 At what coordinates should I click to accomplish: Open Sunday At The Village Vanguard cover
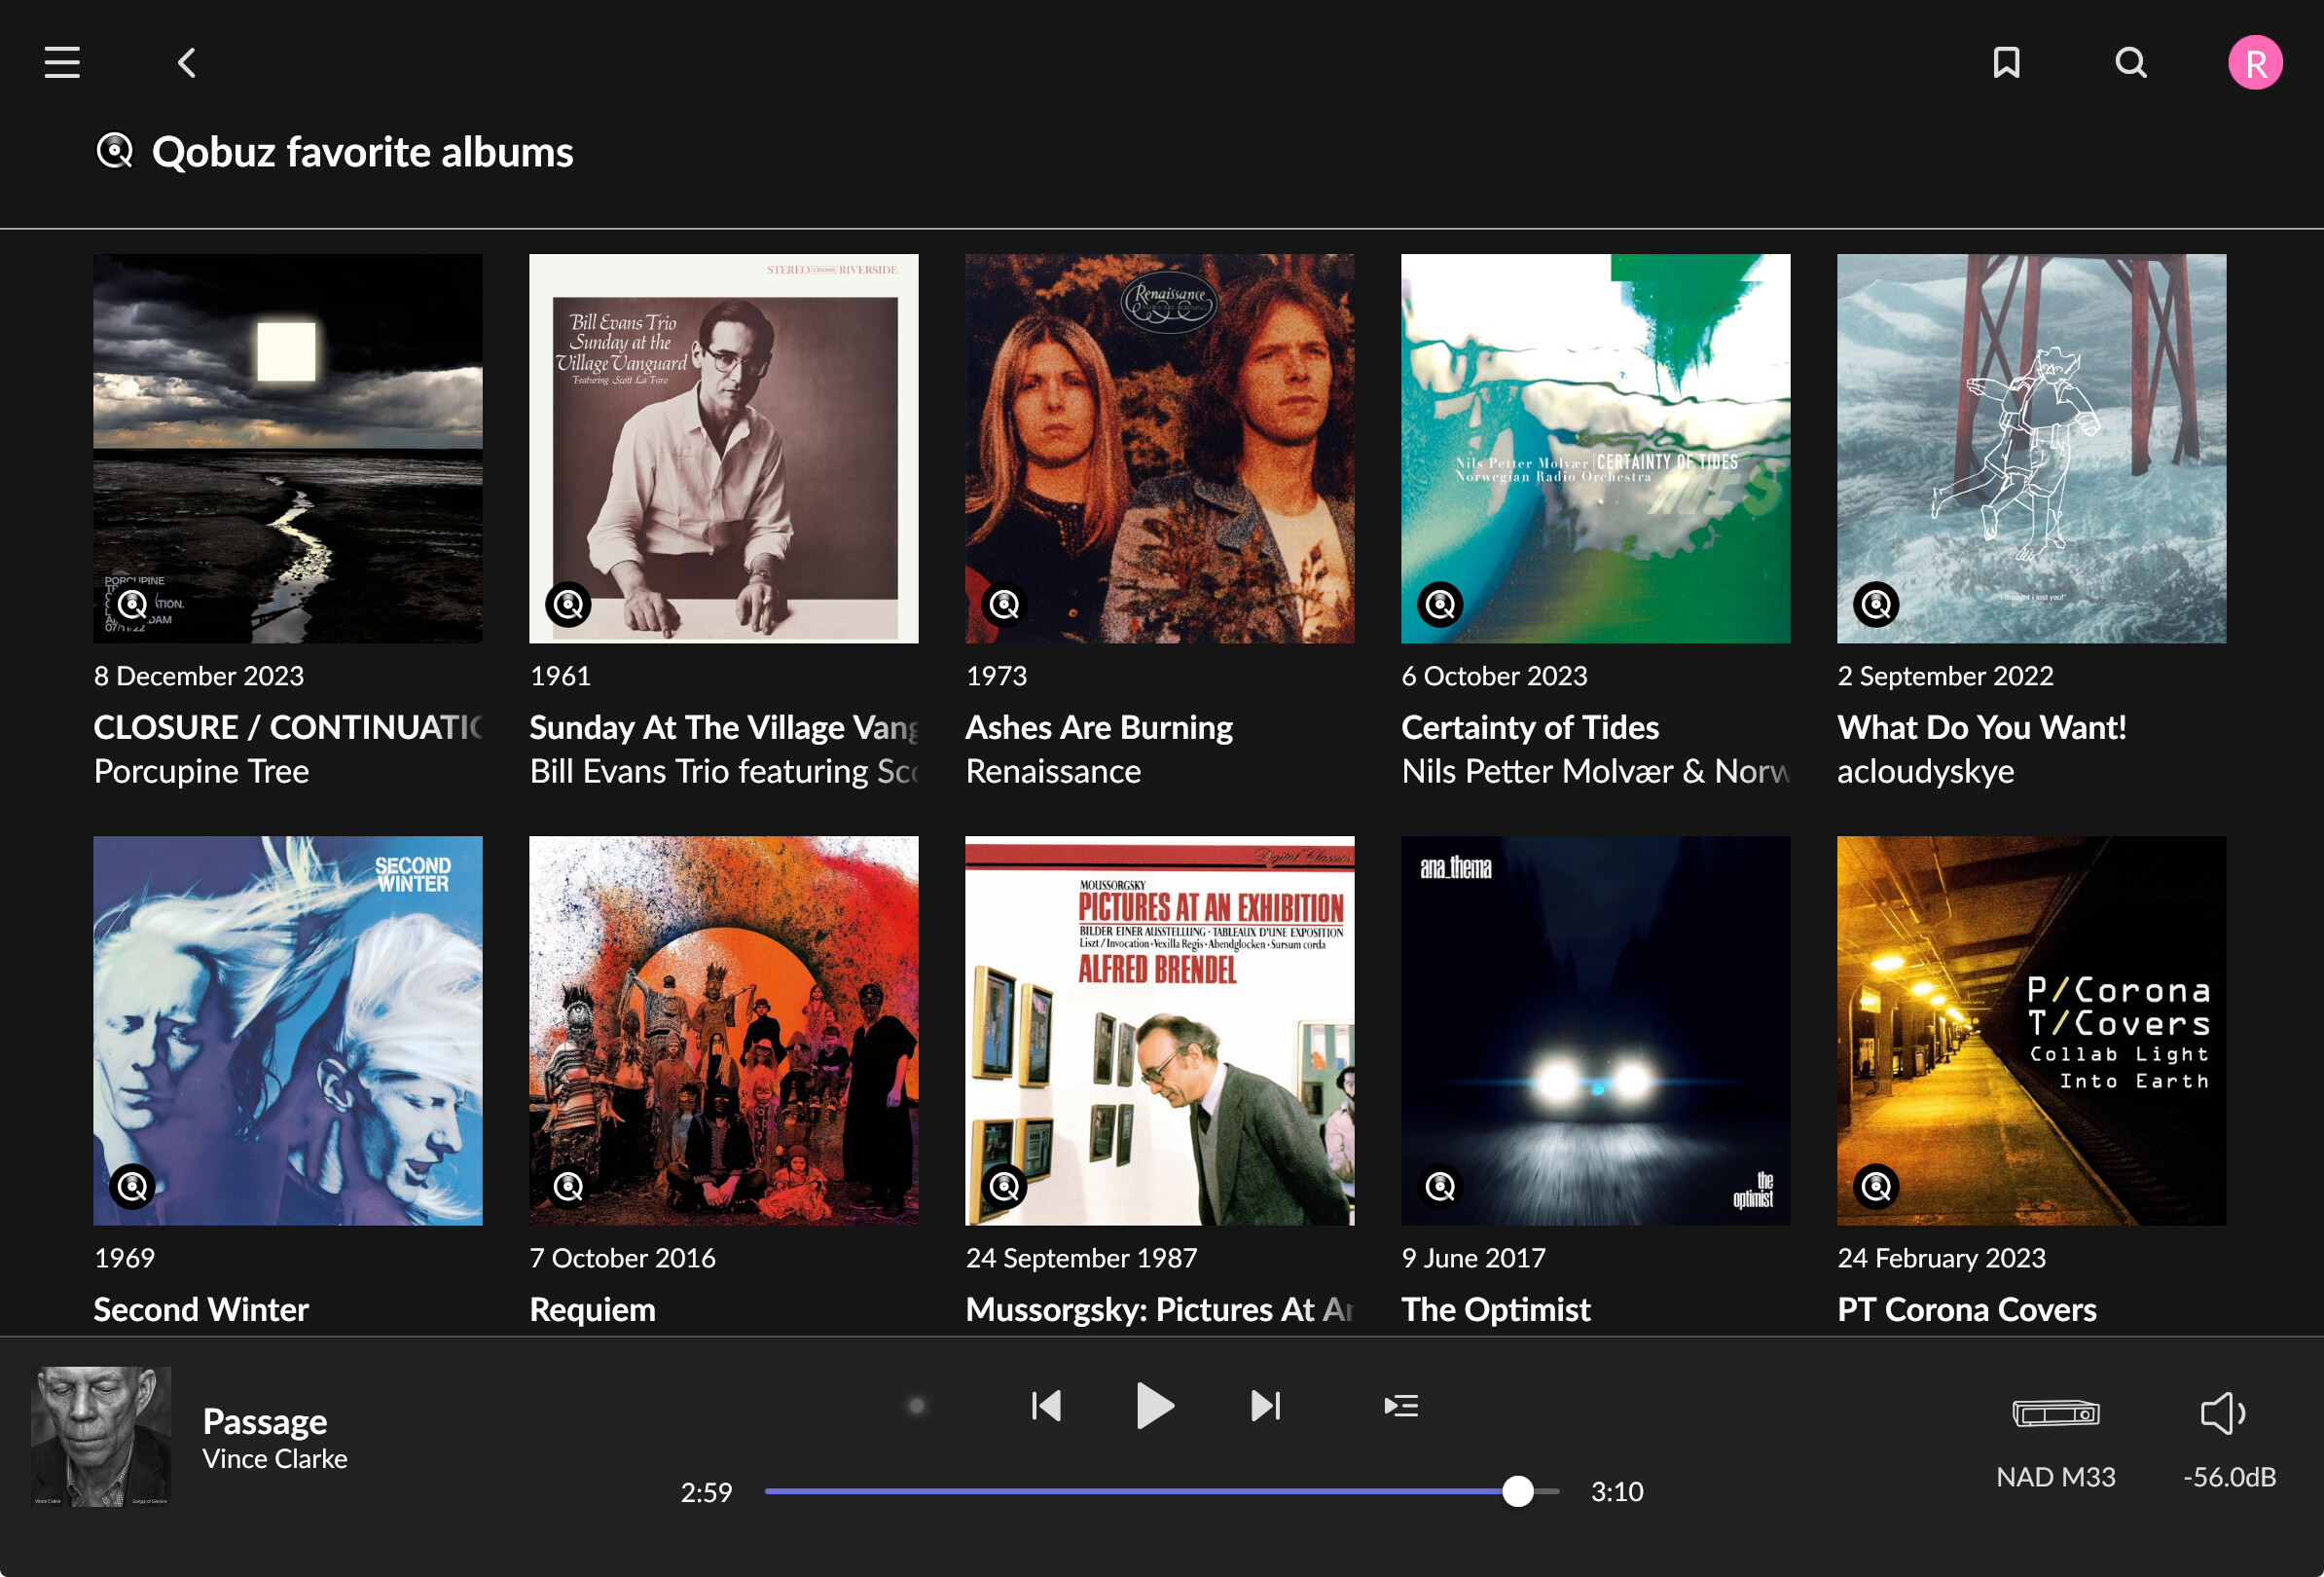point(724,448)
